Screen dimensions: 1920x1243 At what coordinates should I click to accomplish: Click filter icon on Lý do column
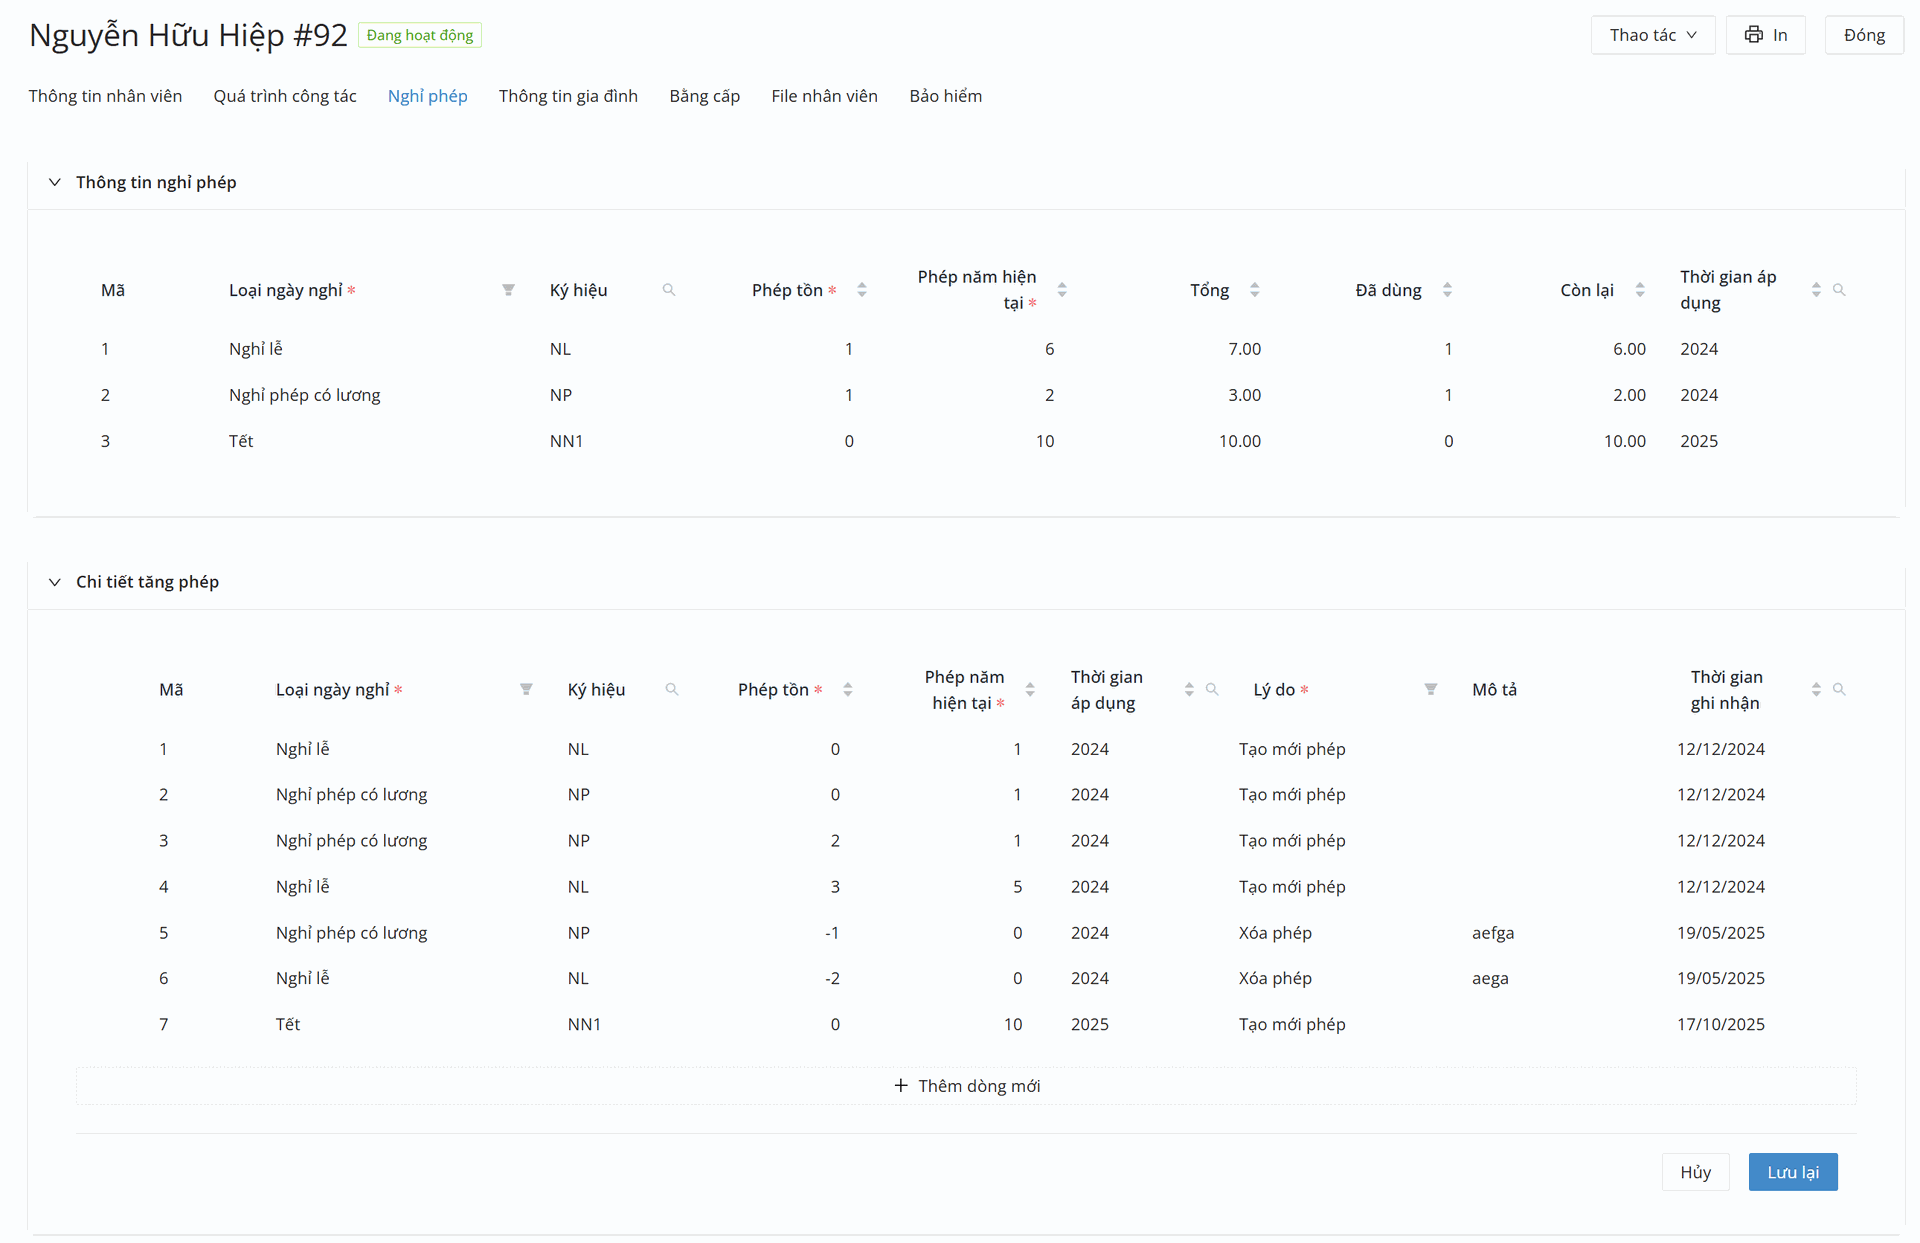point(1431,690)
